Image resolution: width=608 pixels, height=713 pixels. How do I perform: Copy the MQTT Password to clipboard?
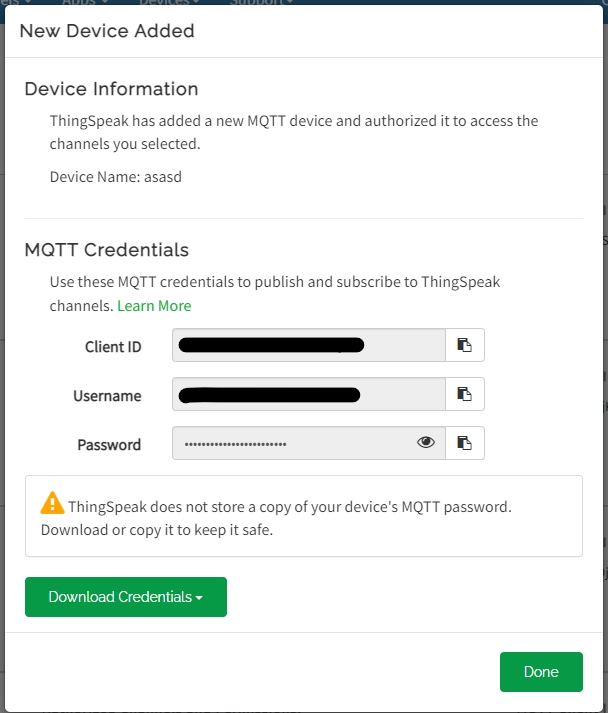(464, 443)
